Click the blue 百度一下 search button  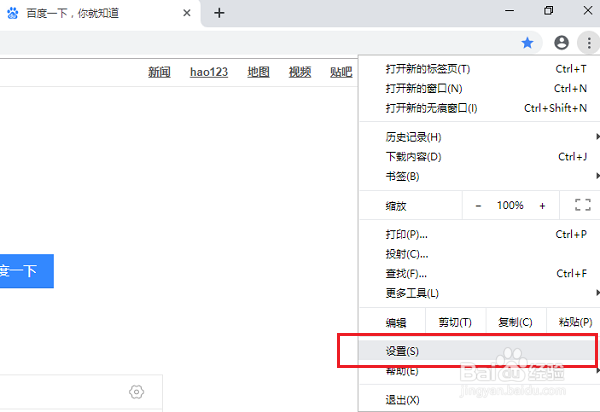(26, 271)
